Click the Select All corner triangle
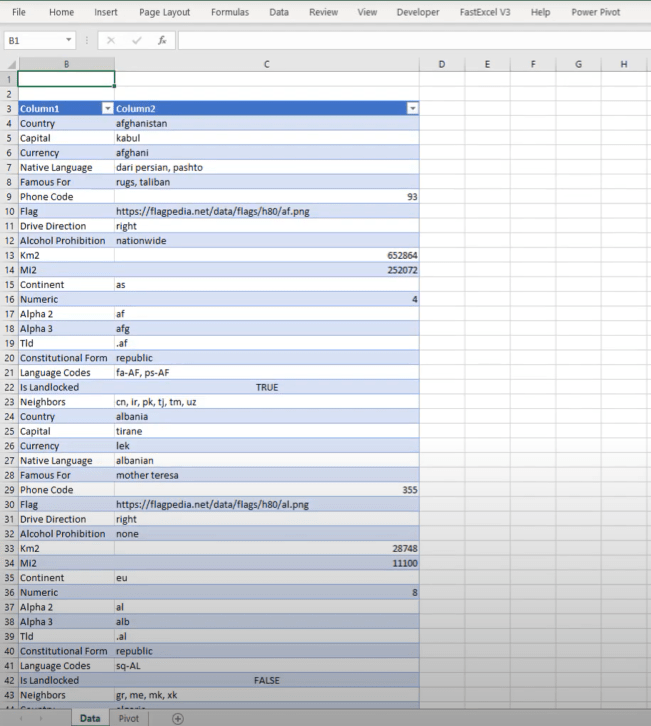The image size is (651, 726). 12,64
